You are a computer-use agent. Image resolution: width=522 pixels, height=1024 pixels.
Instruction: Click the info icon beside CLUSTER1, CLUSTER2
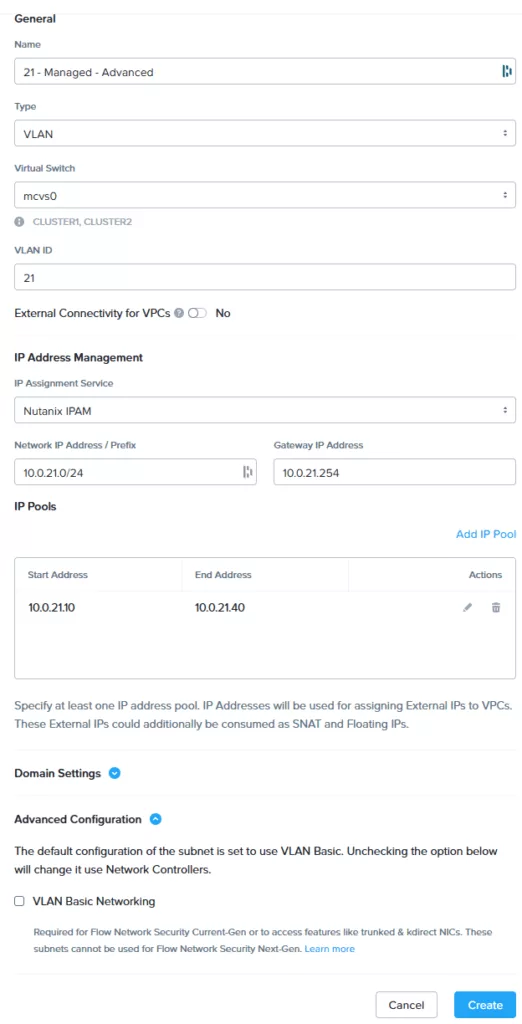tap(20, 221)
